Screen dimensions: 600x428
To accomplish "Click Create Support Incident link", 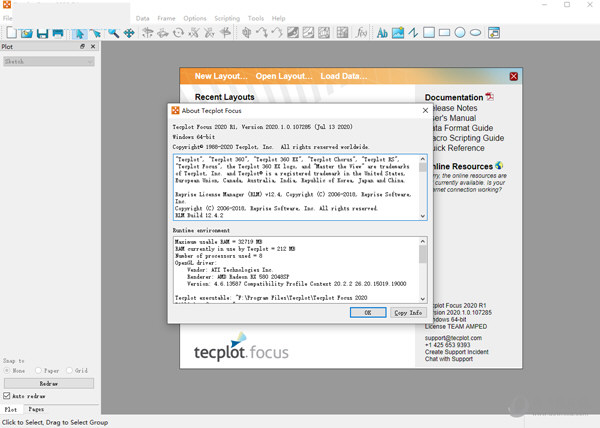I will click(x=457, y=352).
